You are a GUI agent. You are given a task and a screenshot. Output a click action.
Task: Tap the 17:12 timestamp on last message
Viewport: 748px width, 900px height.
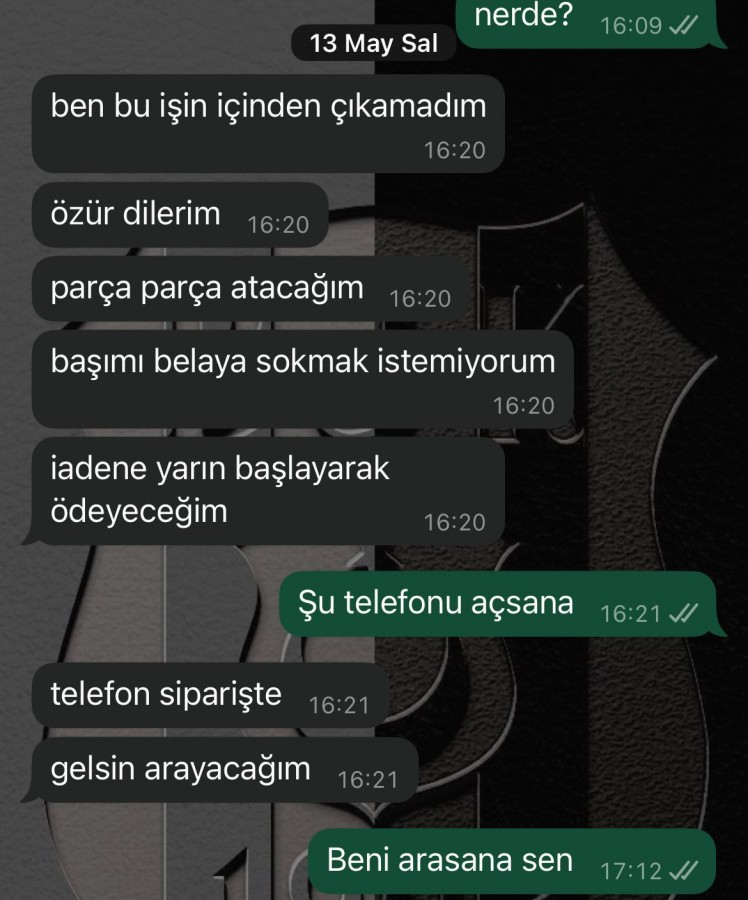pos(631,871)
